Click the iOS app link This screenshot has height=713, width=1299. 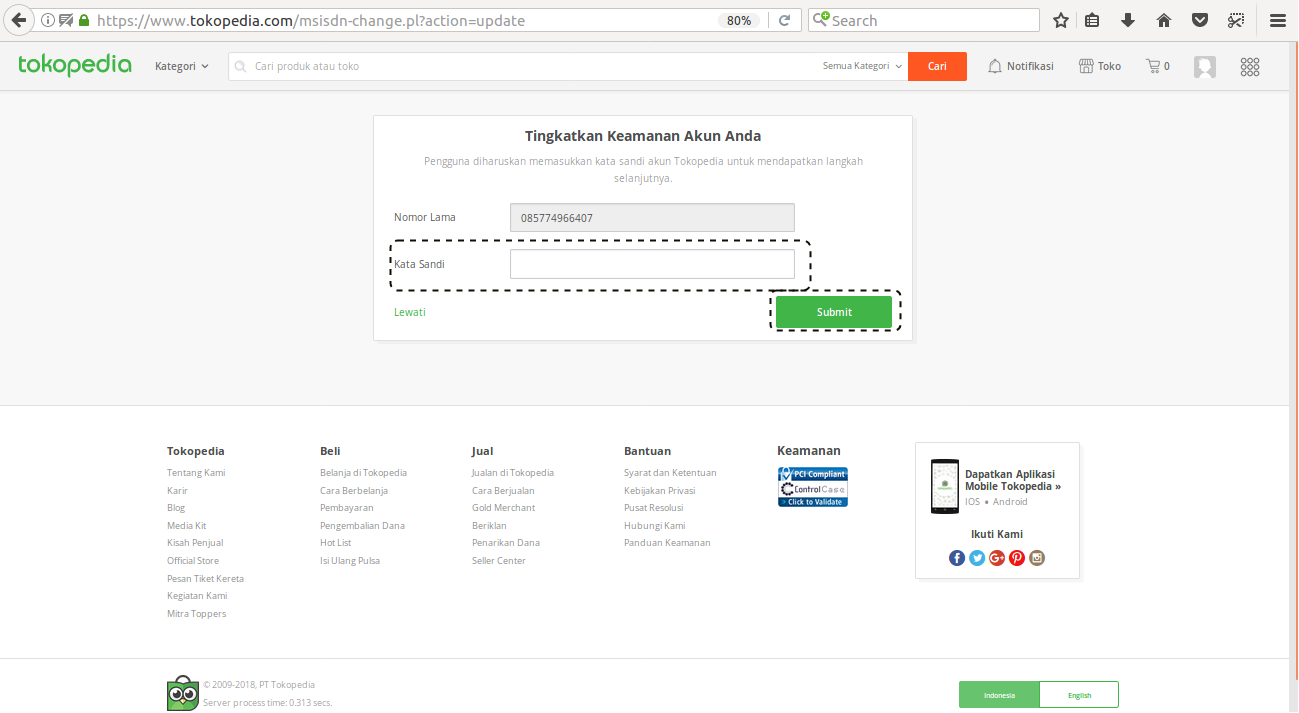point(972,502)
